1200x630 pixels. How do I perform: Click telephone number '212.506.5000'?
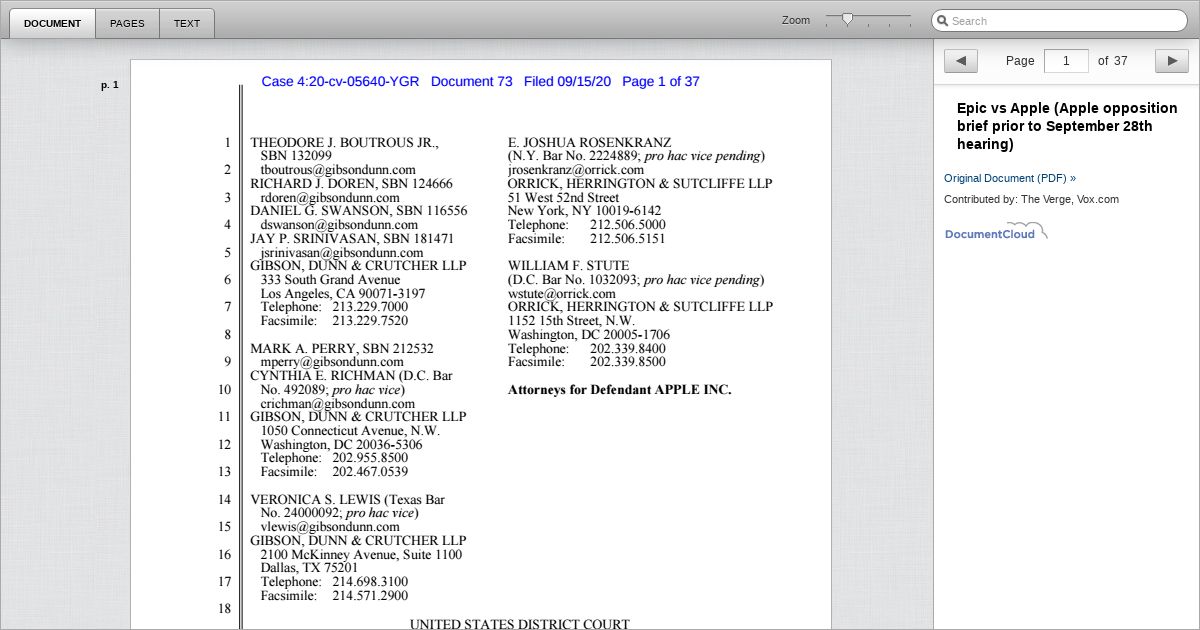[628, 225]
